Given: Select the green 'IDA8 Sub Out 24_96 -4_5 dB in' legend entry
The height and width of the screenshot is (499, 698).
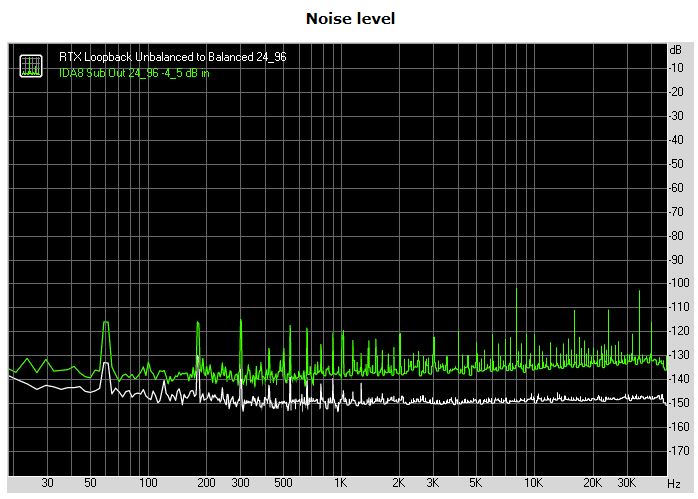Looking at the screenshot, I should click(x=134, y=73).
